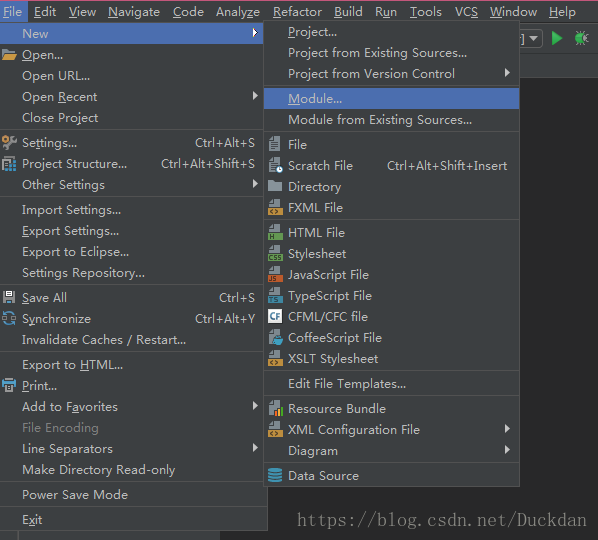Expand the XML Configuration File arrow
598x540 pixels.
[x=507, y=429]
